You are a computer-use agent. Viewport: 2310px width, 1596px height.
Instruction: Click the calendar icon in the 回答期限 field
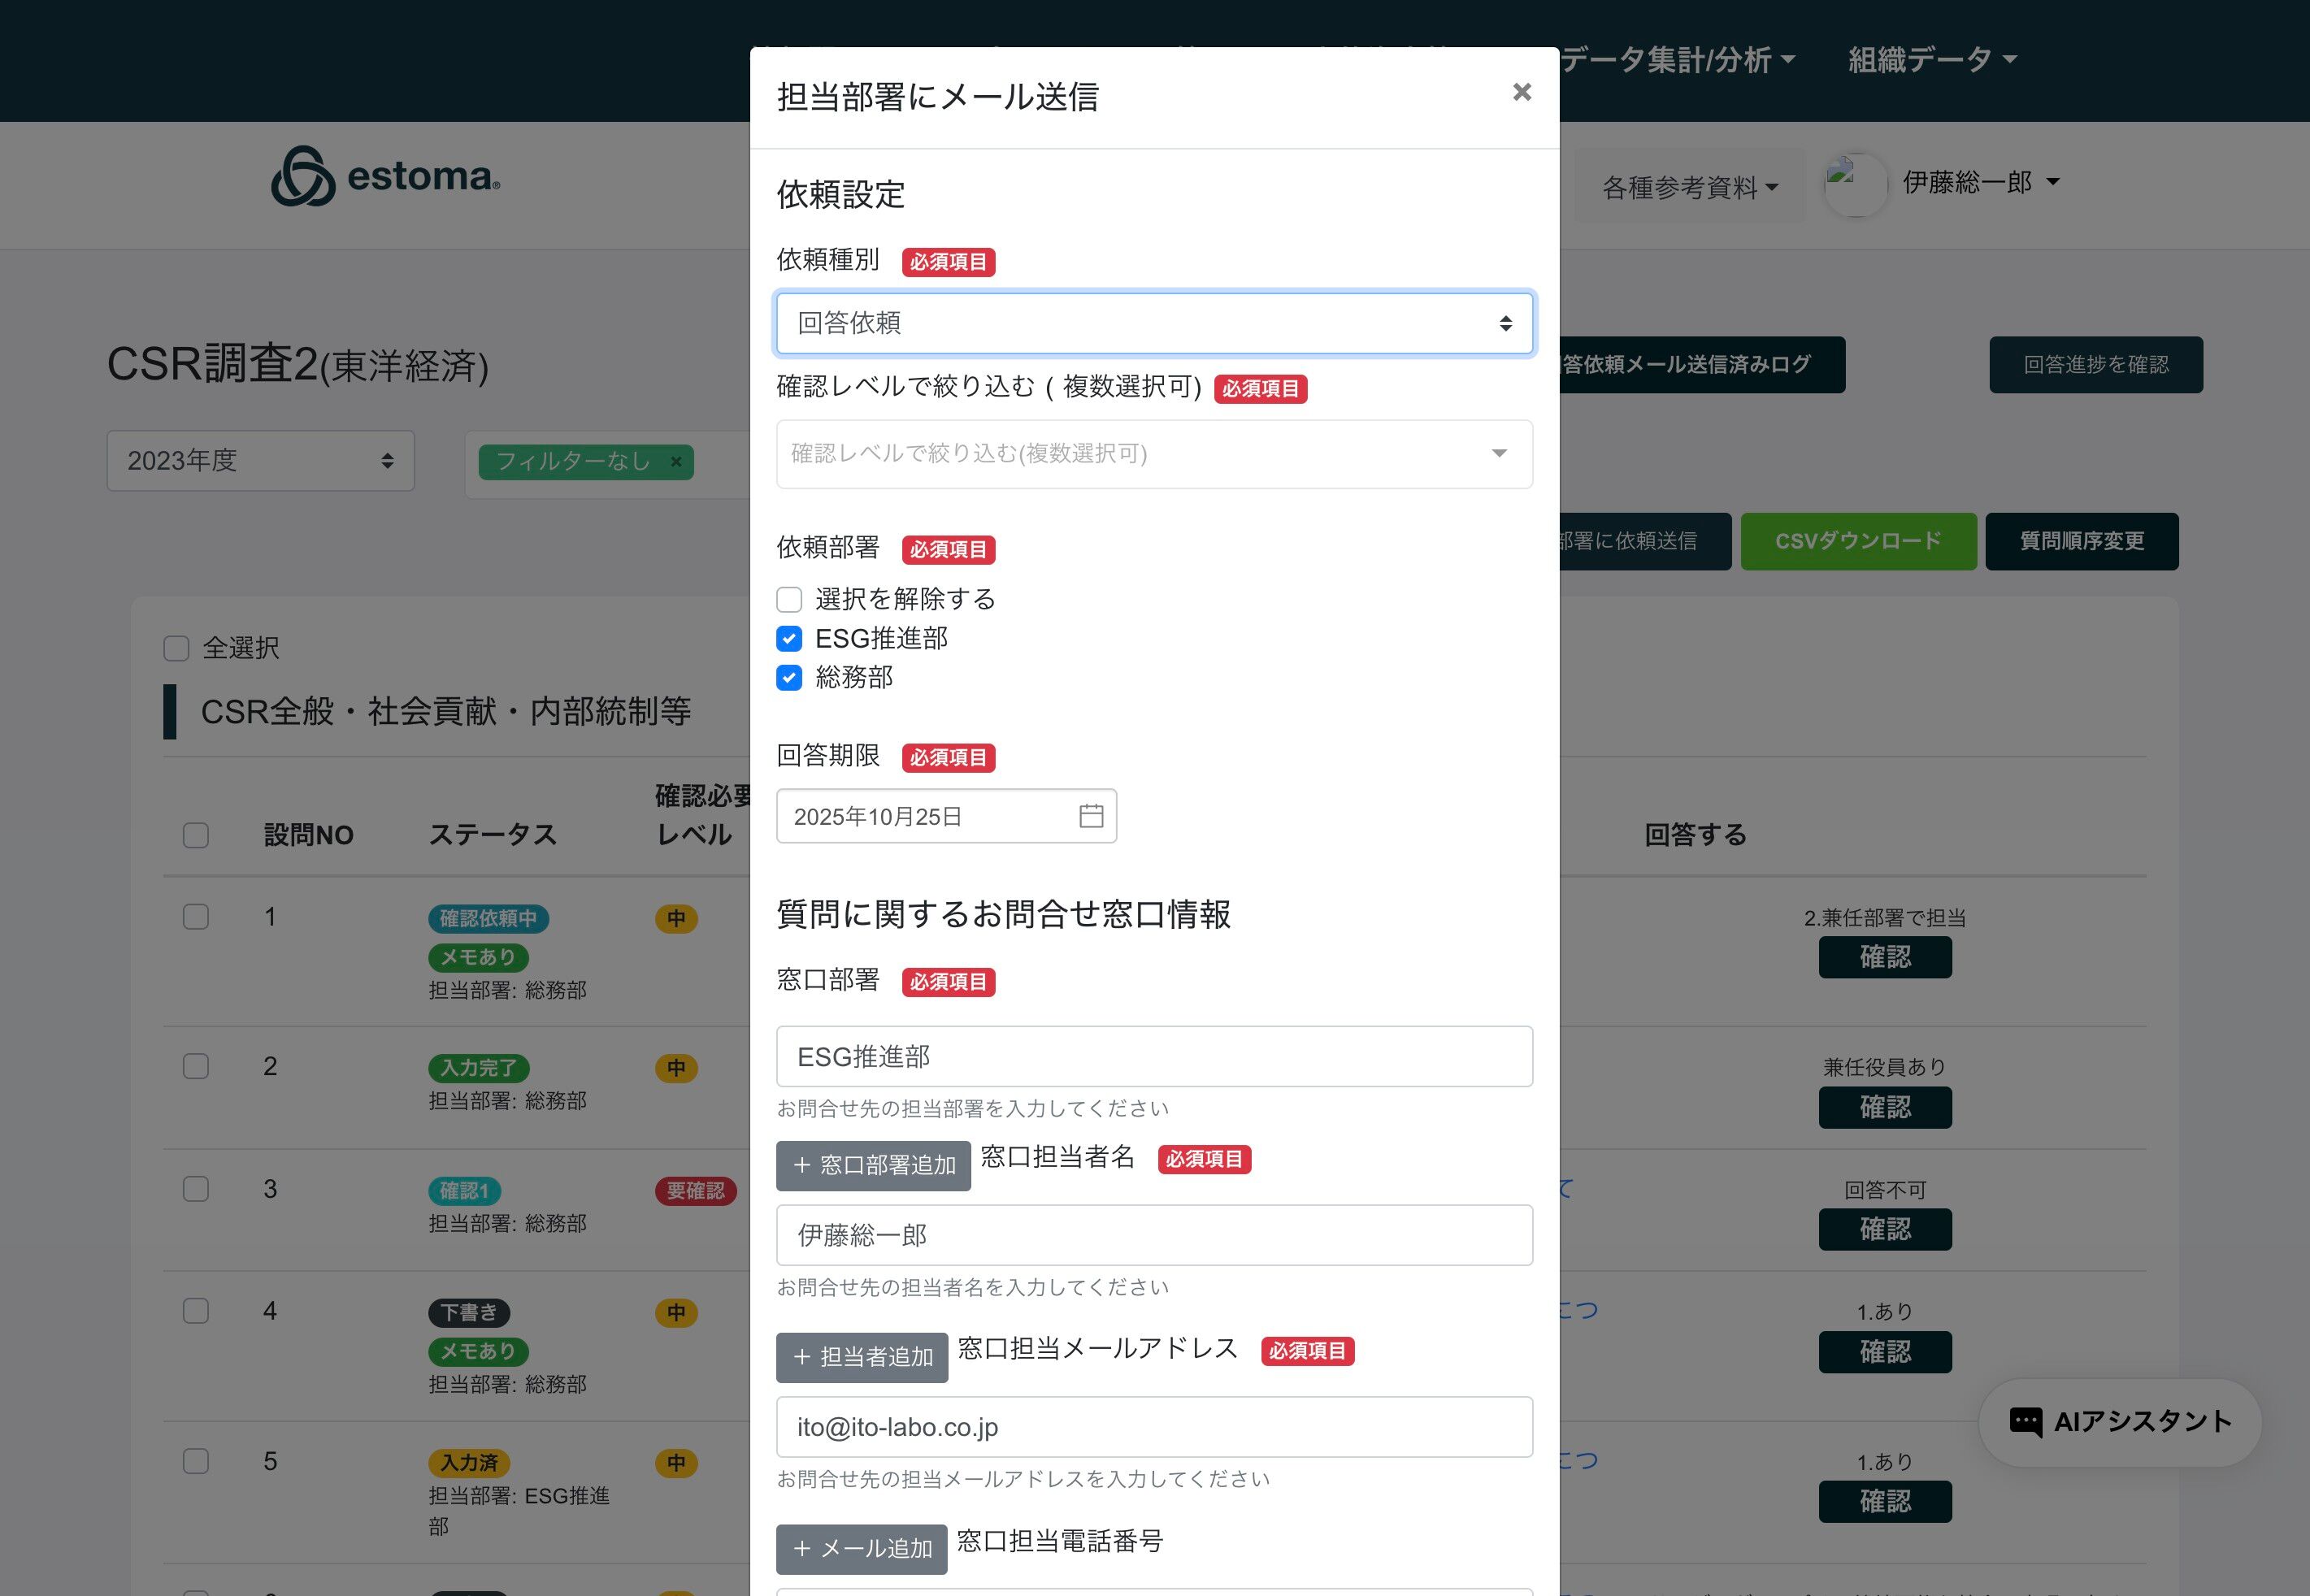click(x=1091, y=816)
